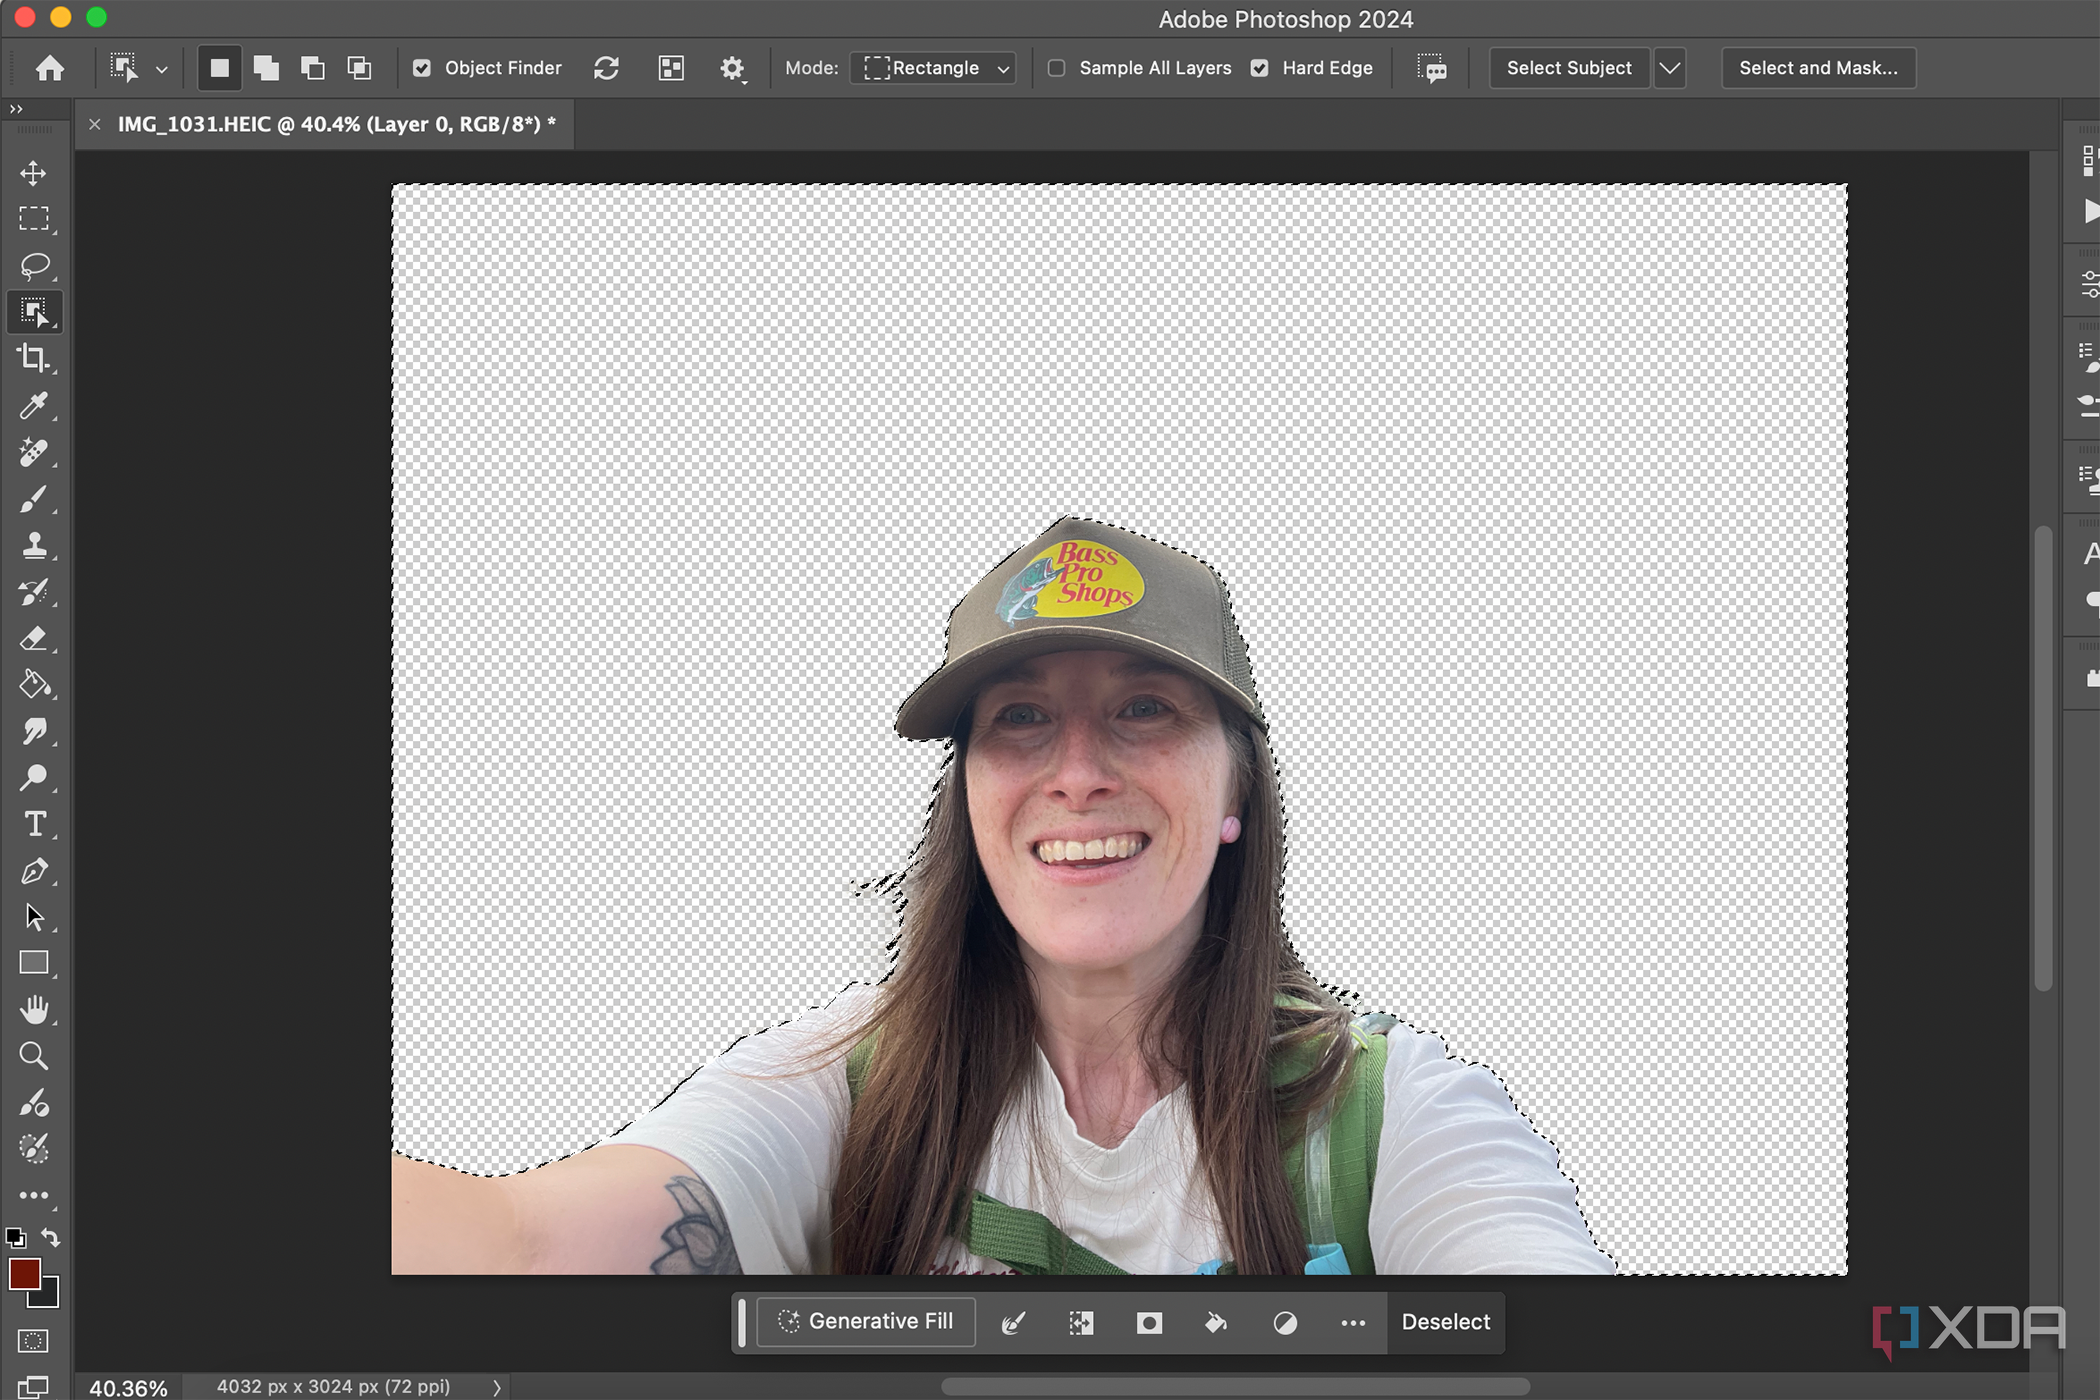Close the IMG_1031.HEIC tab

[95, 124]
